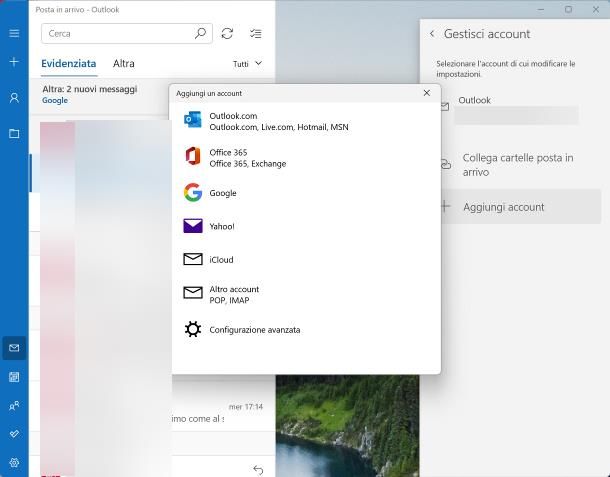Click the Yahoo! envelope icon
The height and width of the screenshot is (477, 610).
pos(193,226)
